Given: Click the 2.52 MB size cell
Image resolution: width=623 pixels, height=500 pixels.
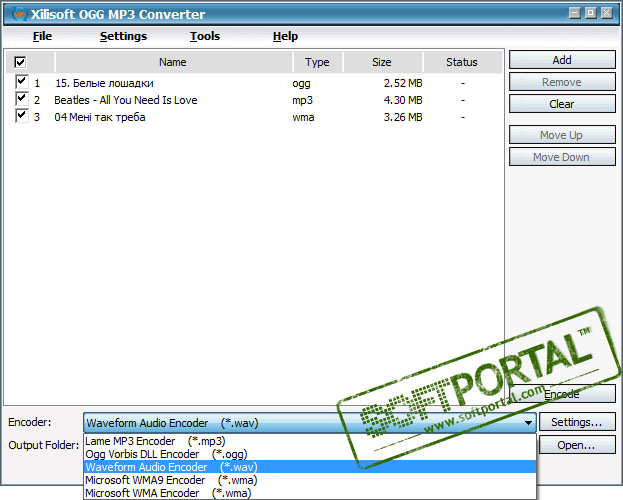Looking at the screenshot, I should [x=403, y=83].
